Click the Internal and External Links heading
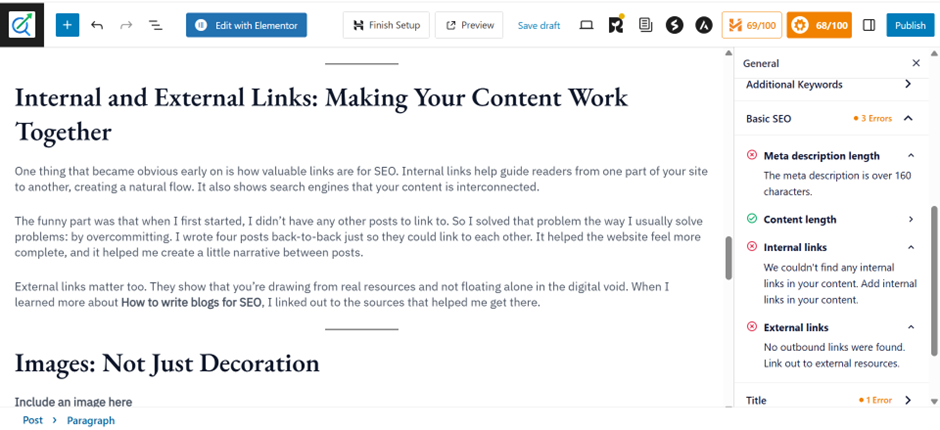This screenshot has height=430, width=940. coord(321,114)
